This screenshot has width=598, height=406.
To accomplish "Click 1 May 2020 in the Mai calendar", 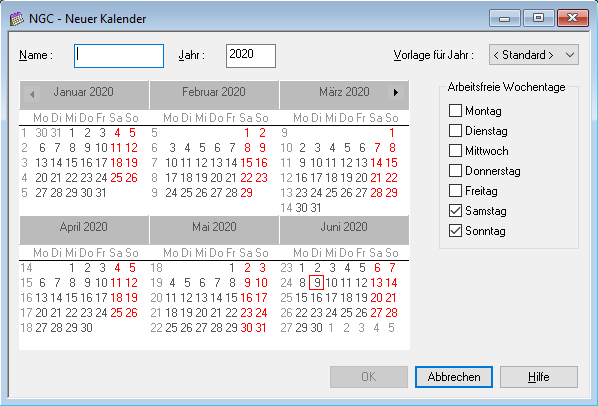I will coord(232,268).
